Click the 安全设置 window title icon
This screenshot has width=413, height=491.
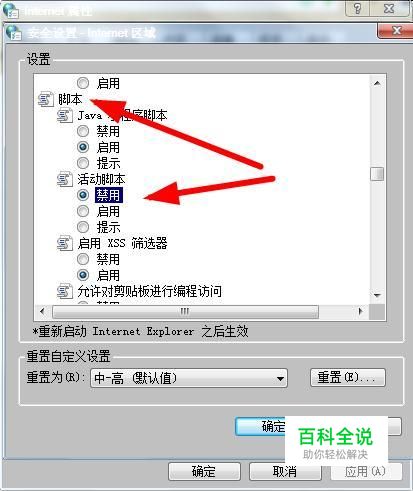(14, 33)
